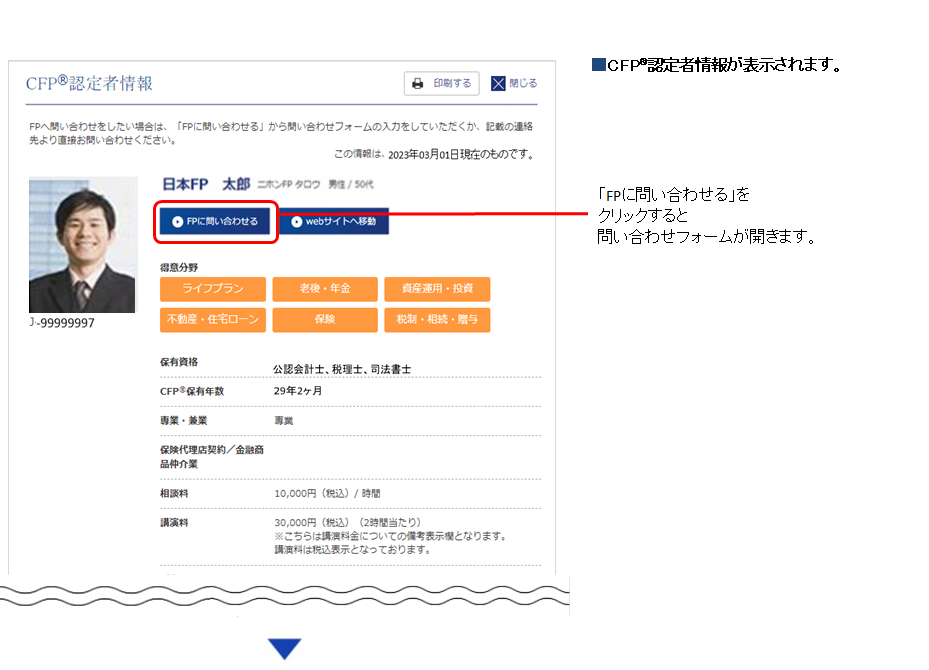This screenshot has width=929, height=670.
Task: Choose the 不動産・住宅ローン tag
Action: click(213, 320)
